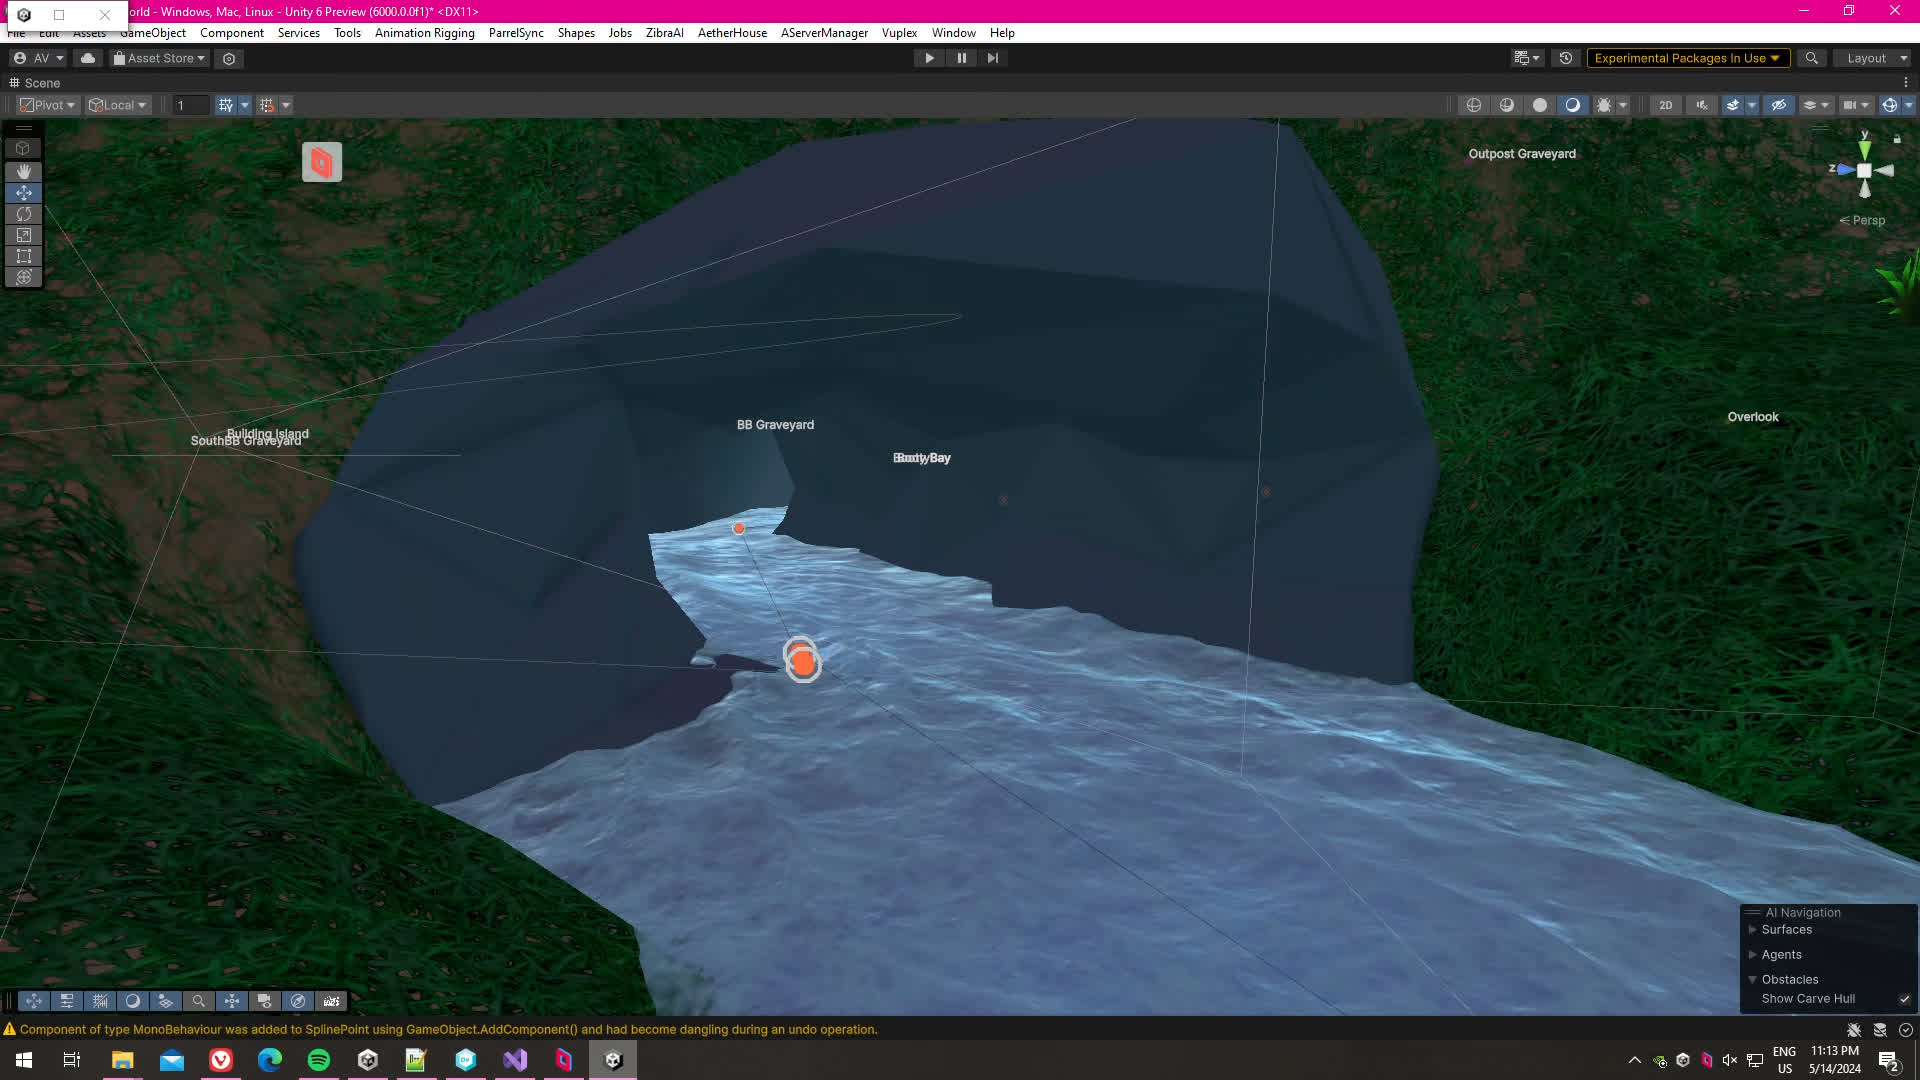Click the Play button

(929, 58)
